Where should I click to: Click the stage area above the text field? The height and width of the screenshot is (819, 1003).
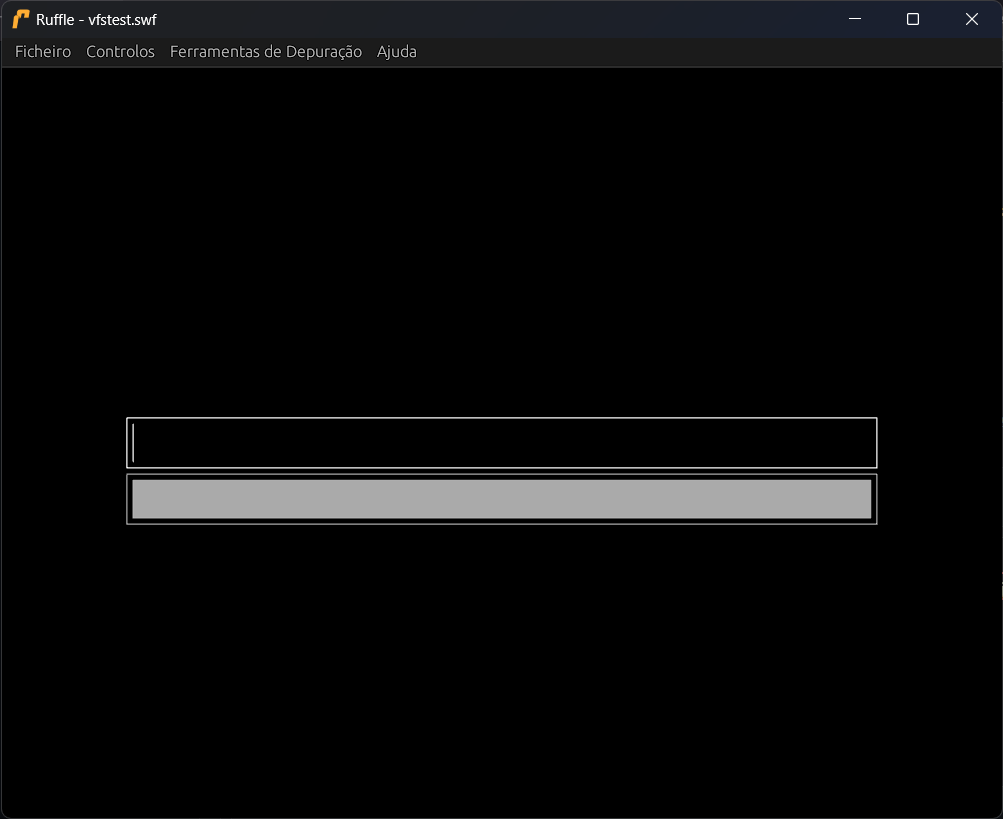point(500,300)
